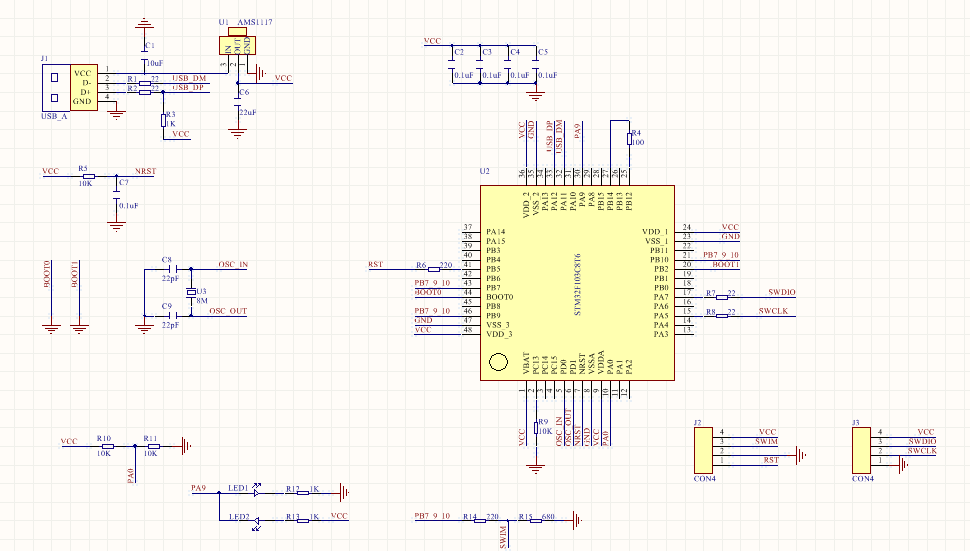The height and width of the screenshot is (551, 970).
Task: Select the R11 10K divider resistor
Action: pos(153,446)
